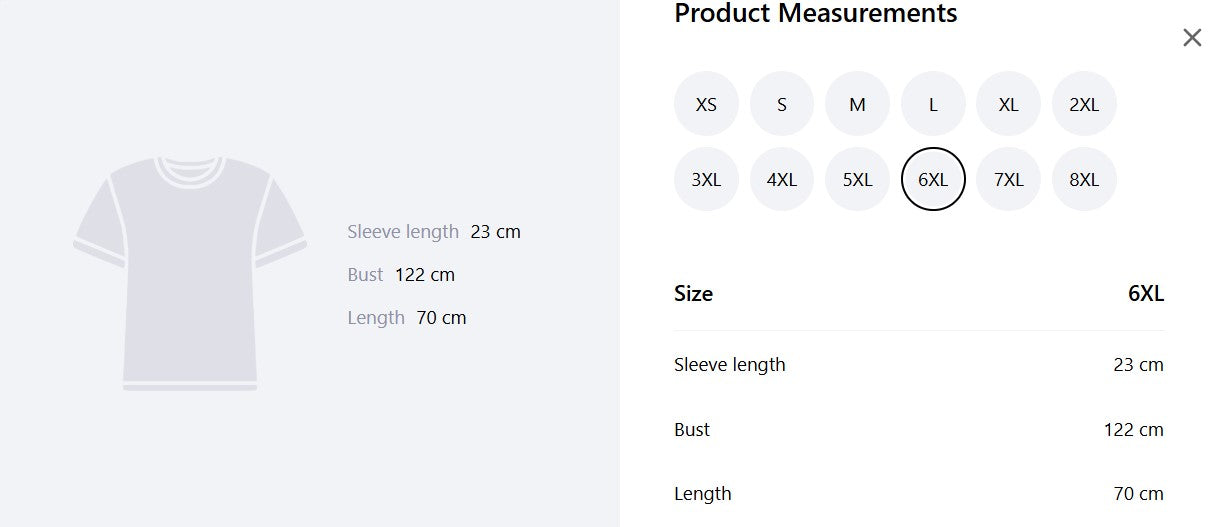Image resolution: width=1210 pixels, height=527 pixels.
Task: Click the Product Measurements heading
Action: tap(816, 14)
